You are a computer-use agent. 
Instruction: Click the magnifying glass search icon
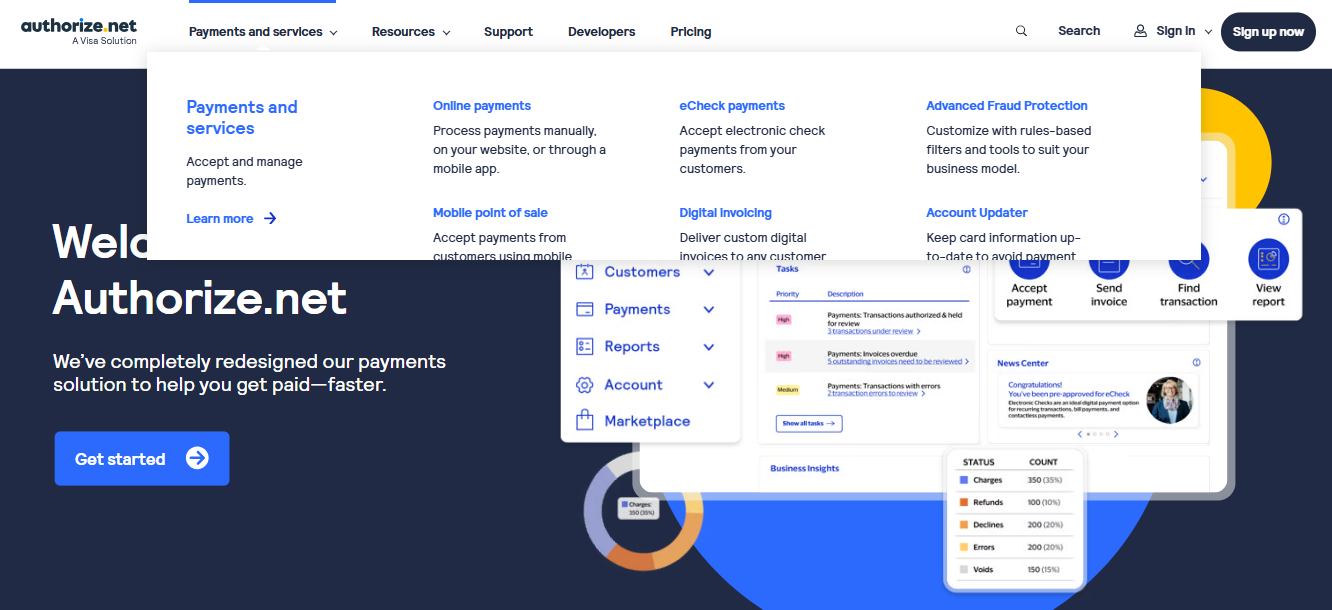(x=1021, y=31)
